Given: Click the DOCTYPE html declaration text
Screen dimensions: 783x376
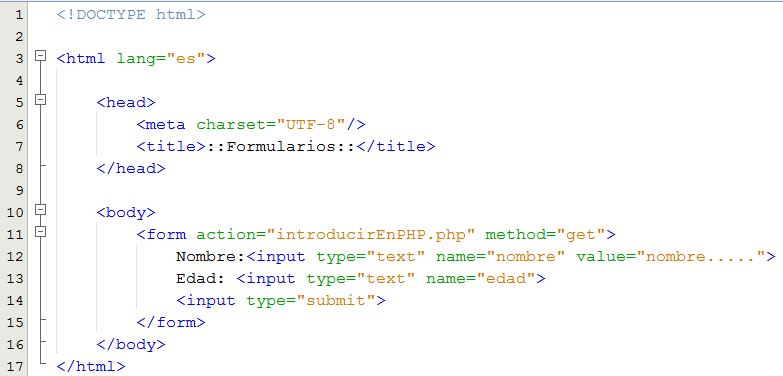Looking at the screenshot, I should click(131, 14).
